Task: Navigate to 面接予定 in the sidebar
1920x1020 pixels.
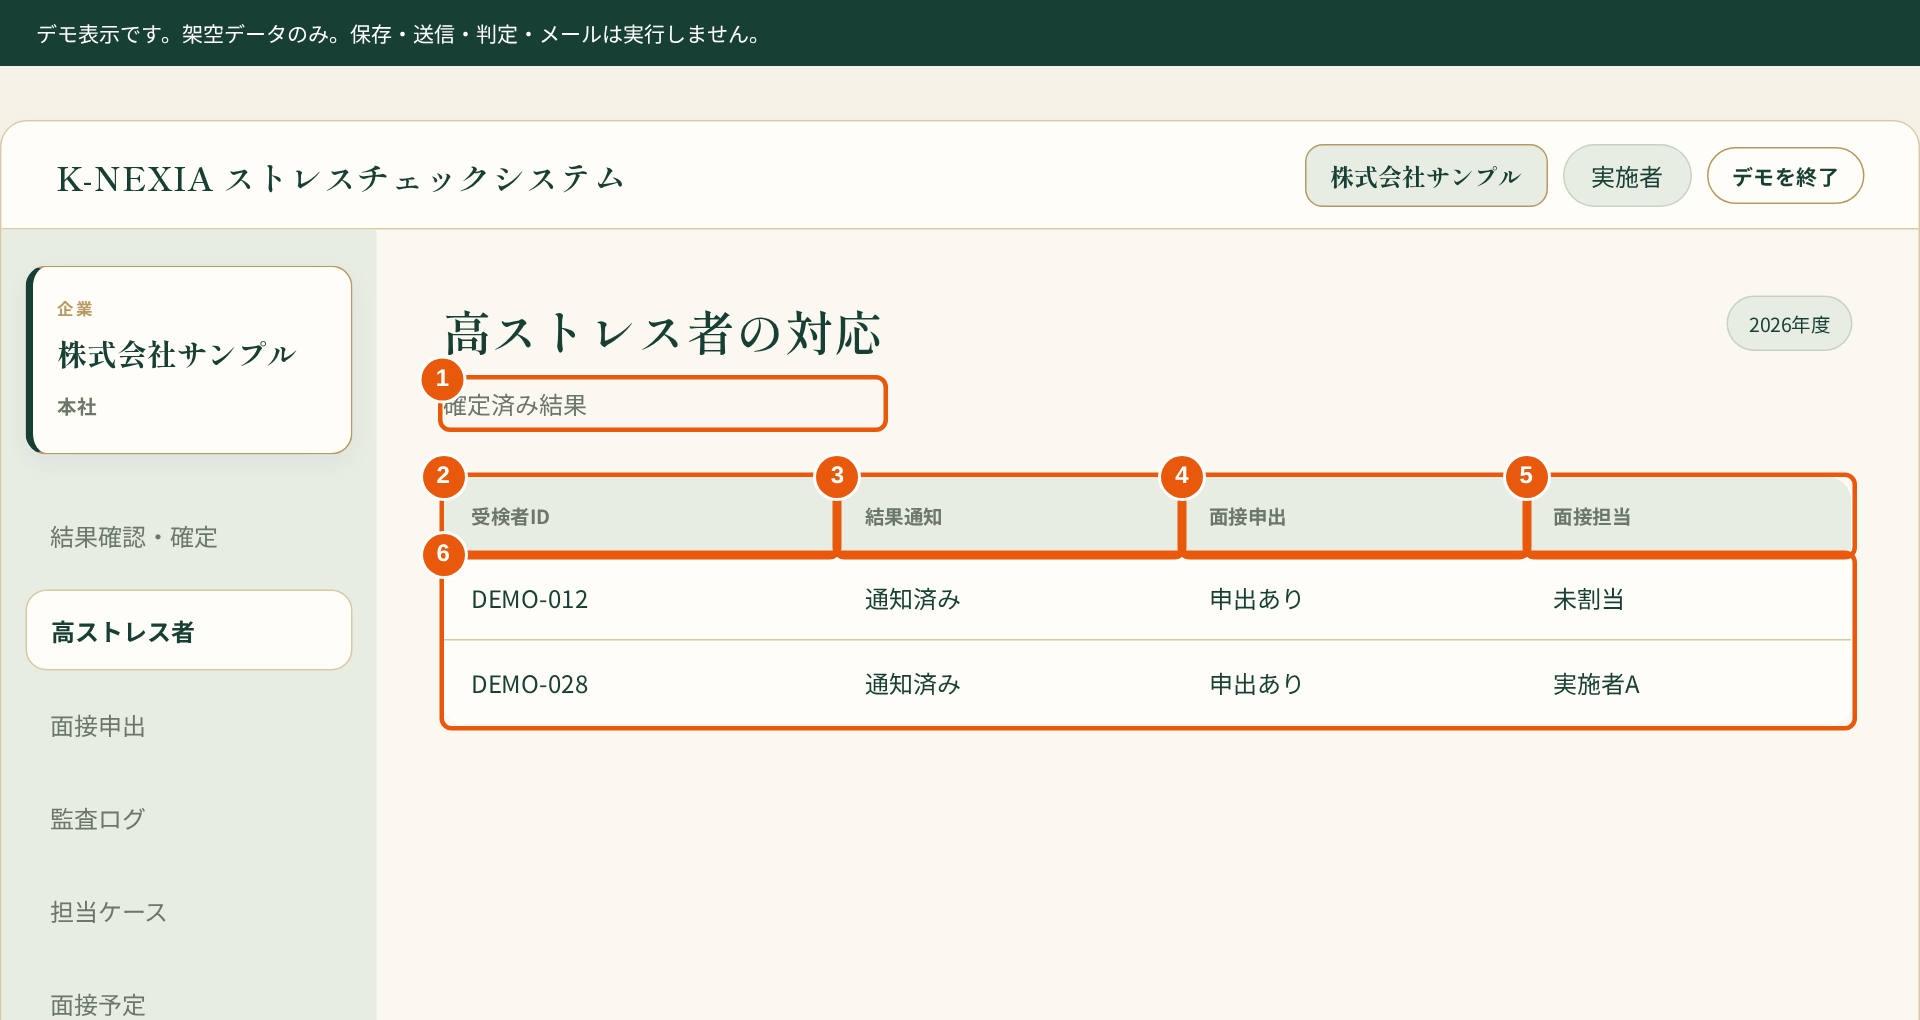Action: pyautogui.click(x=189, y=1003)
